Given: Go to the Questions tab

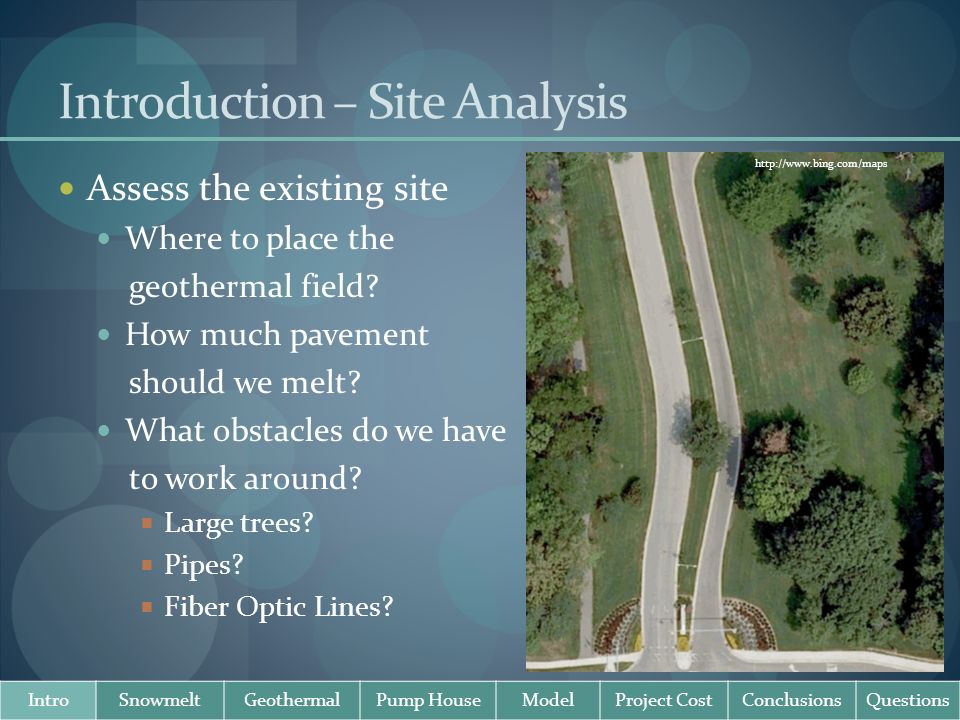Looking at the screenshot, I should [x=908, y=700].
